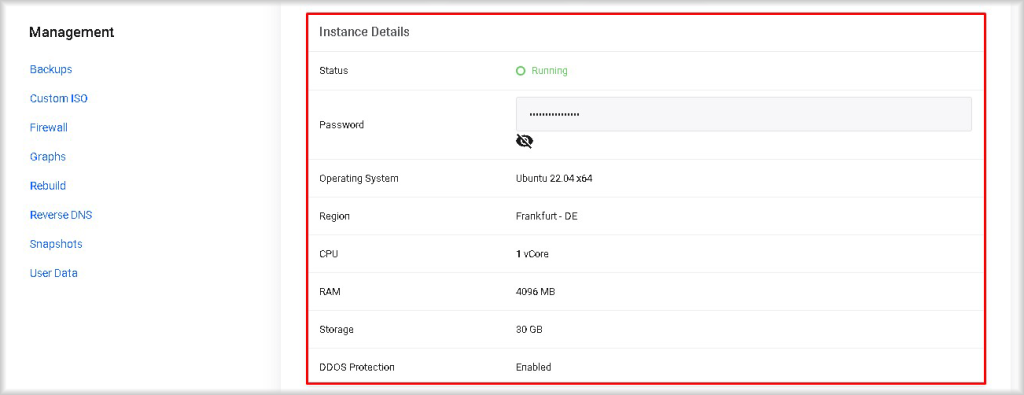Click the 1 vCore CPU value
This screenshot has height=395, width=1024.
click(x=532, y=254)
